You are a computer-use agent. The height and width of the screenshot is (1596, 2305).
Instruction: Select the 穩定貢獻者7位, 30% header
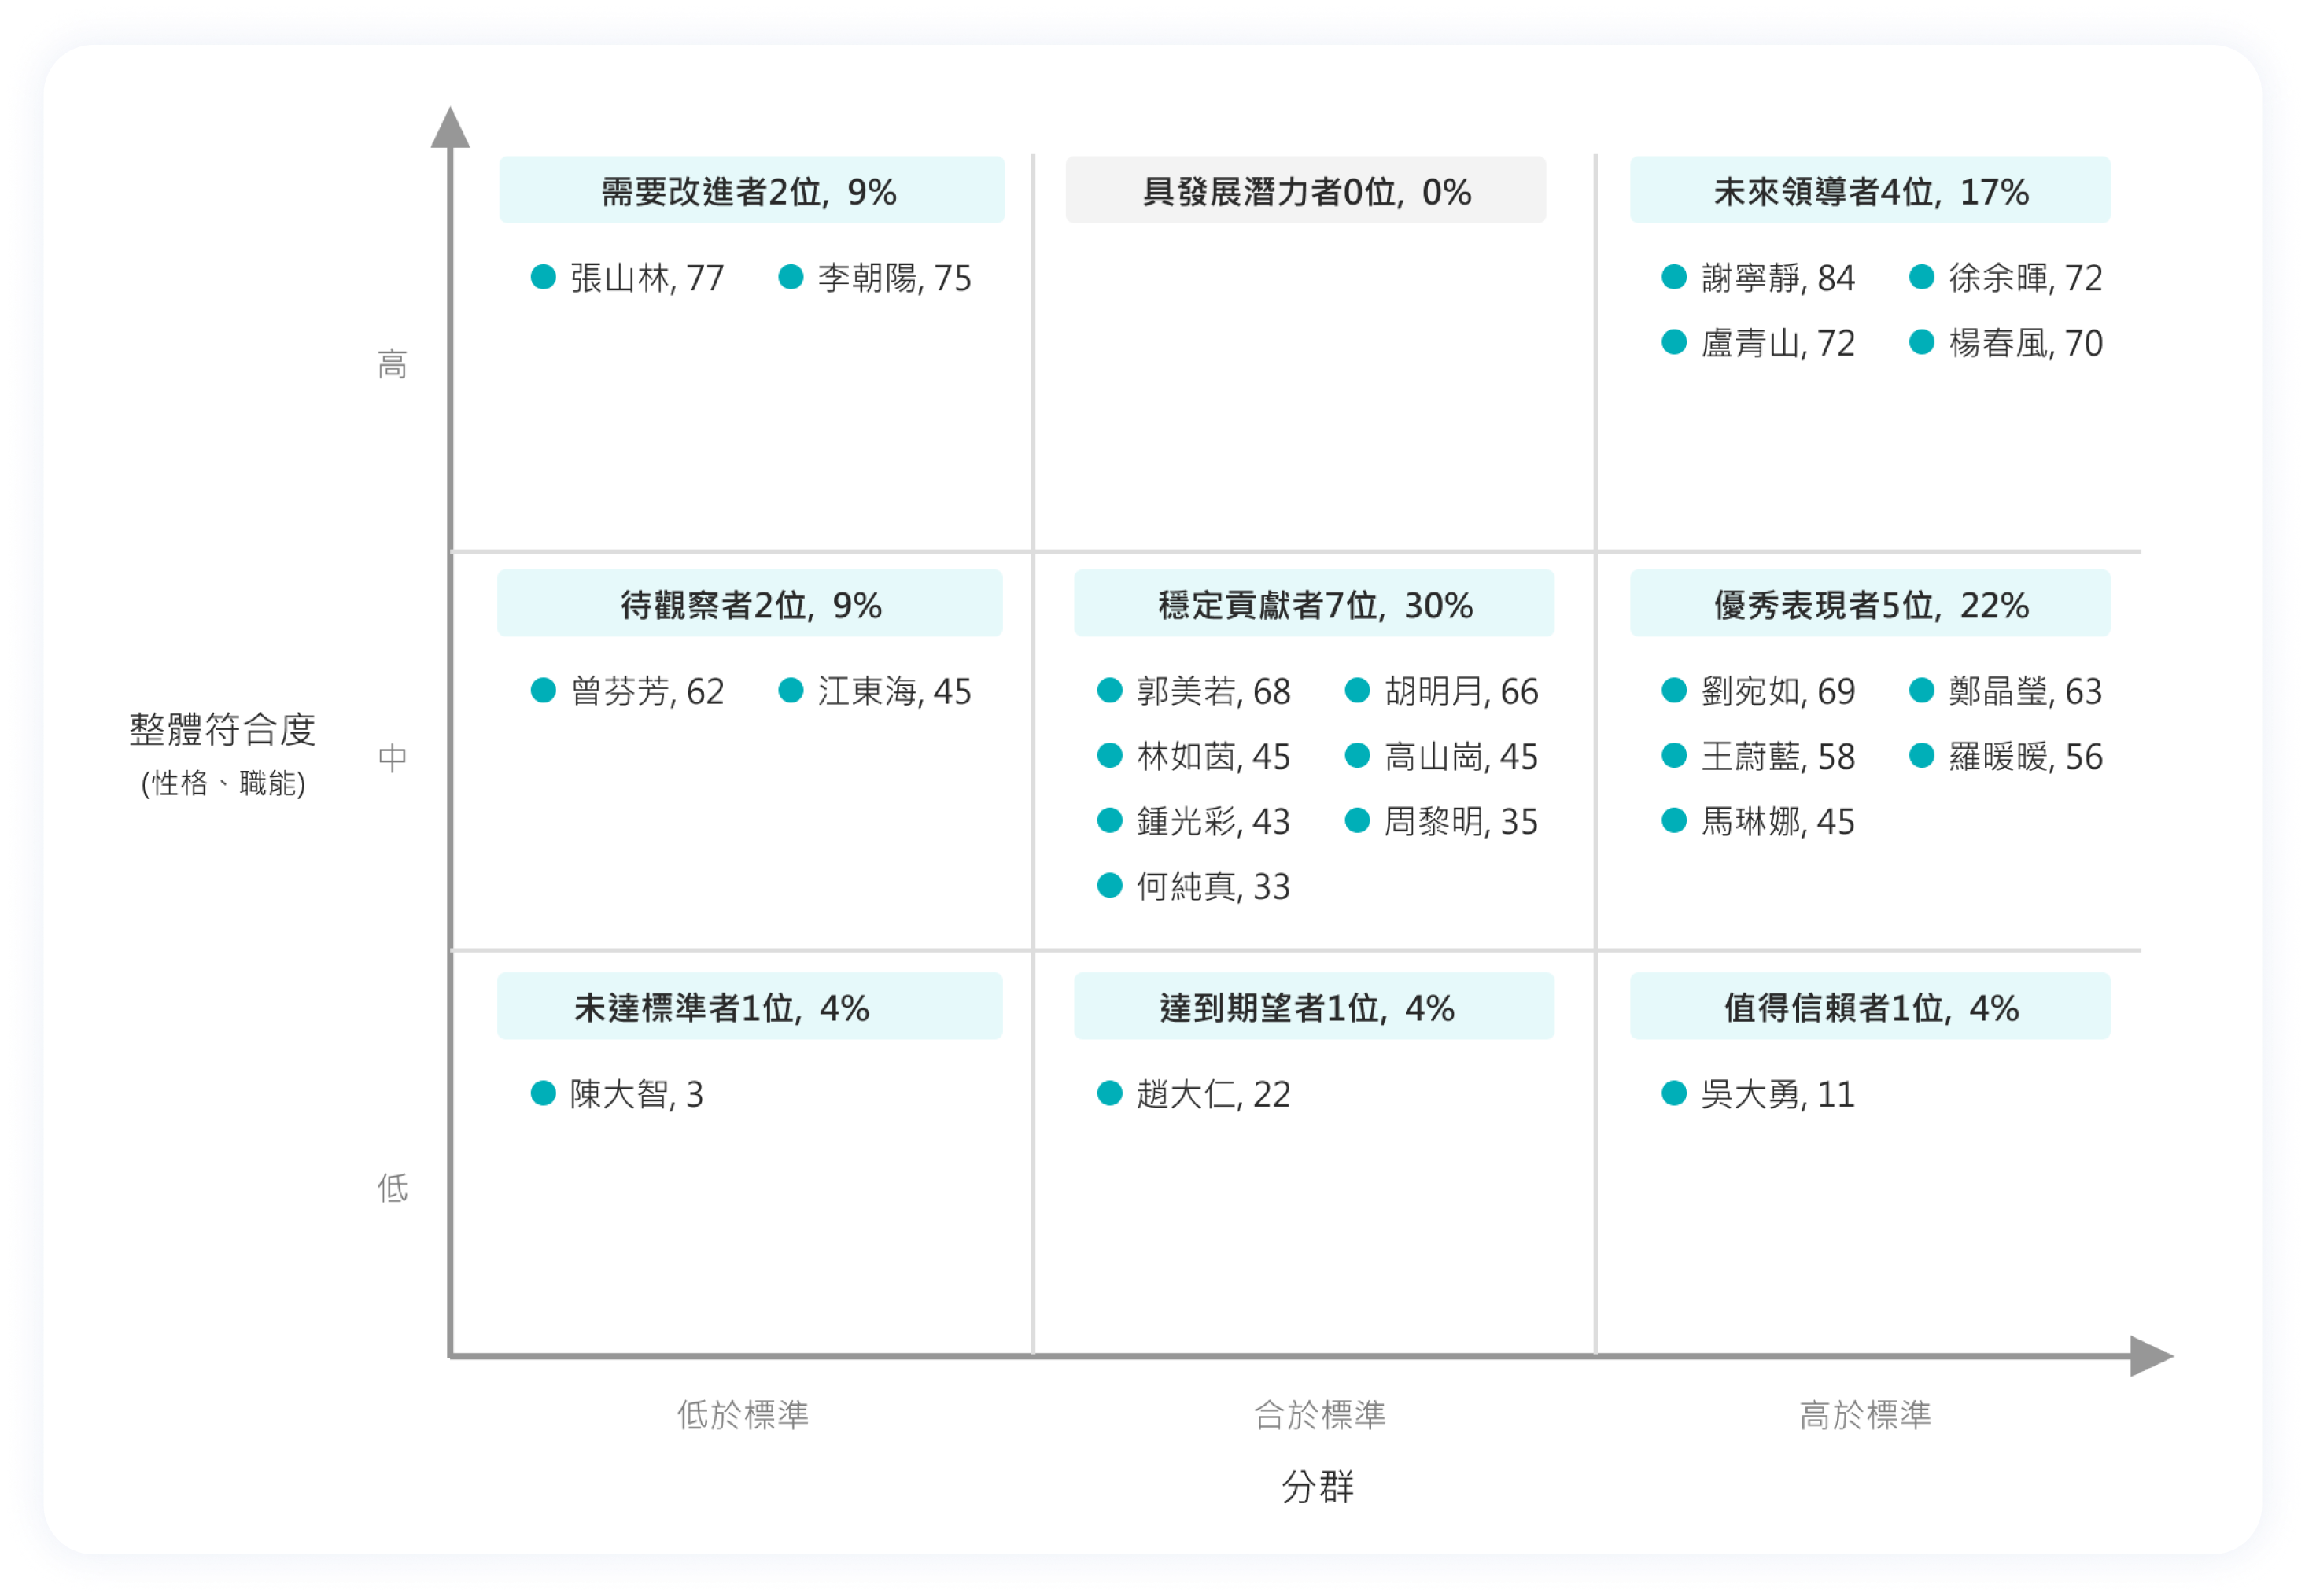(1313, 603)
